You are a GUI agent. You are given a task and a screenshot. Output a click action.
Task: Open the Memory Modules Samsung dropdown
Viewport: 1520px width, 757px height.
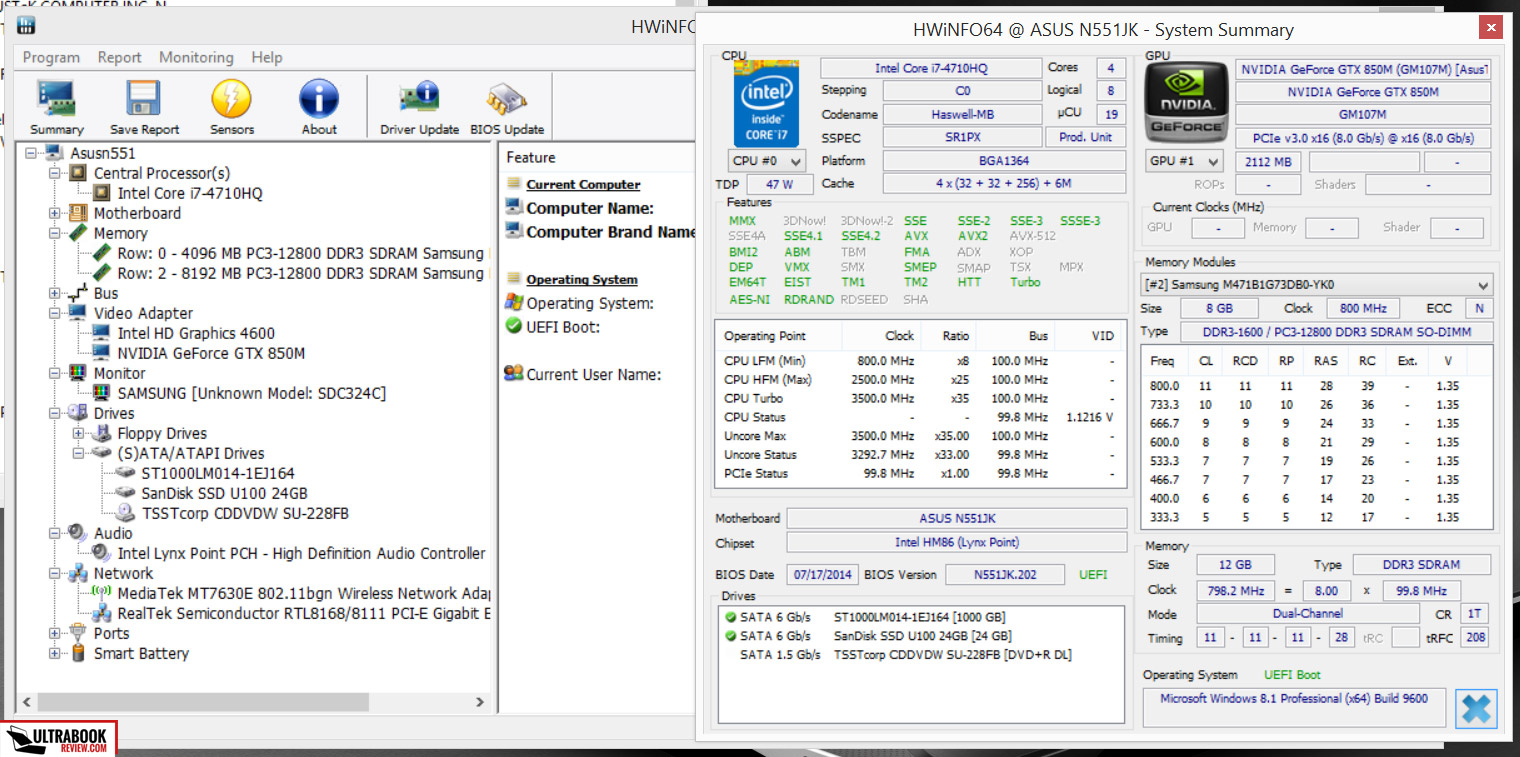click(x=1317, y=284)
